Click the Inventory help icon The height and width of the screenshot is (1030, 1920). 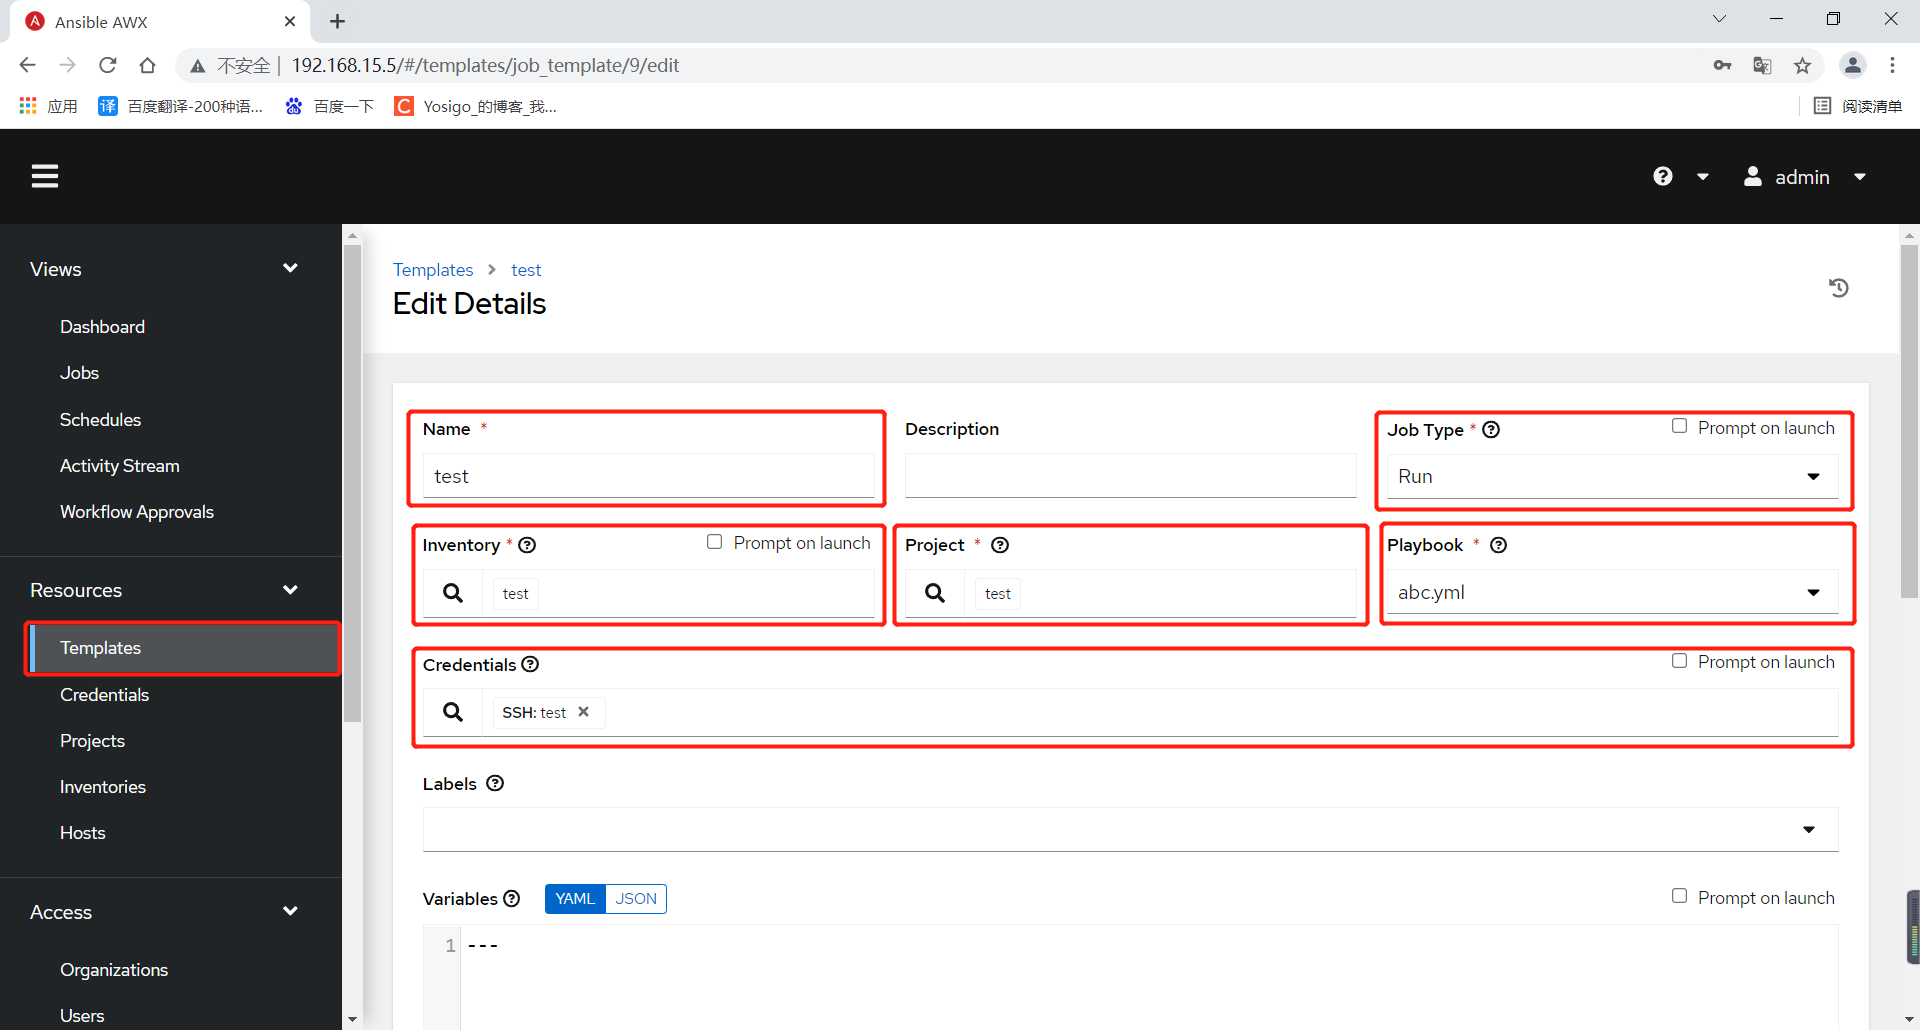click(x=527, y=545)
